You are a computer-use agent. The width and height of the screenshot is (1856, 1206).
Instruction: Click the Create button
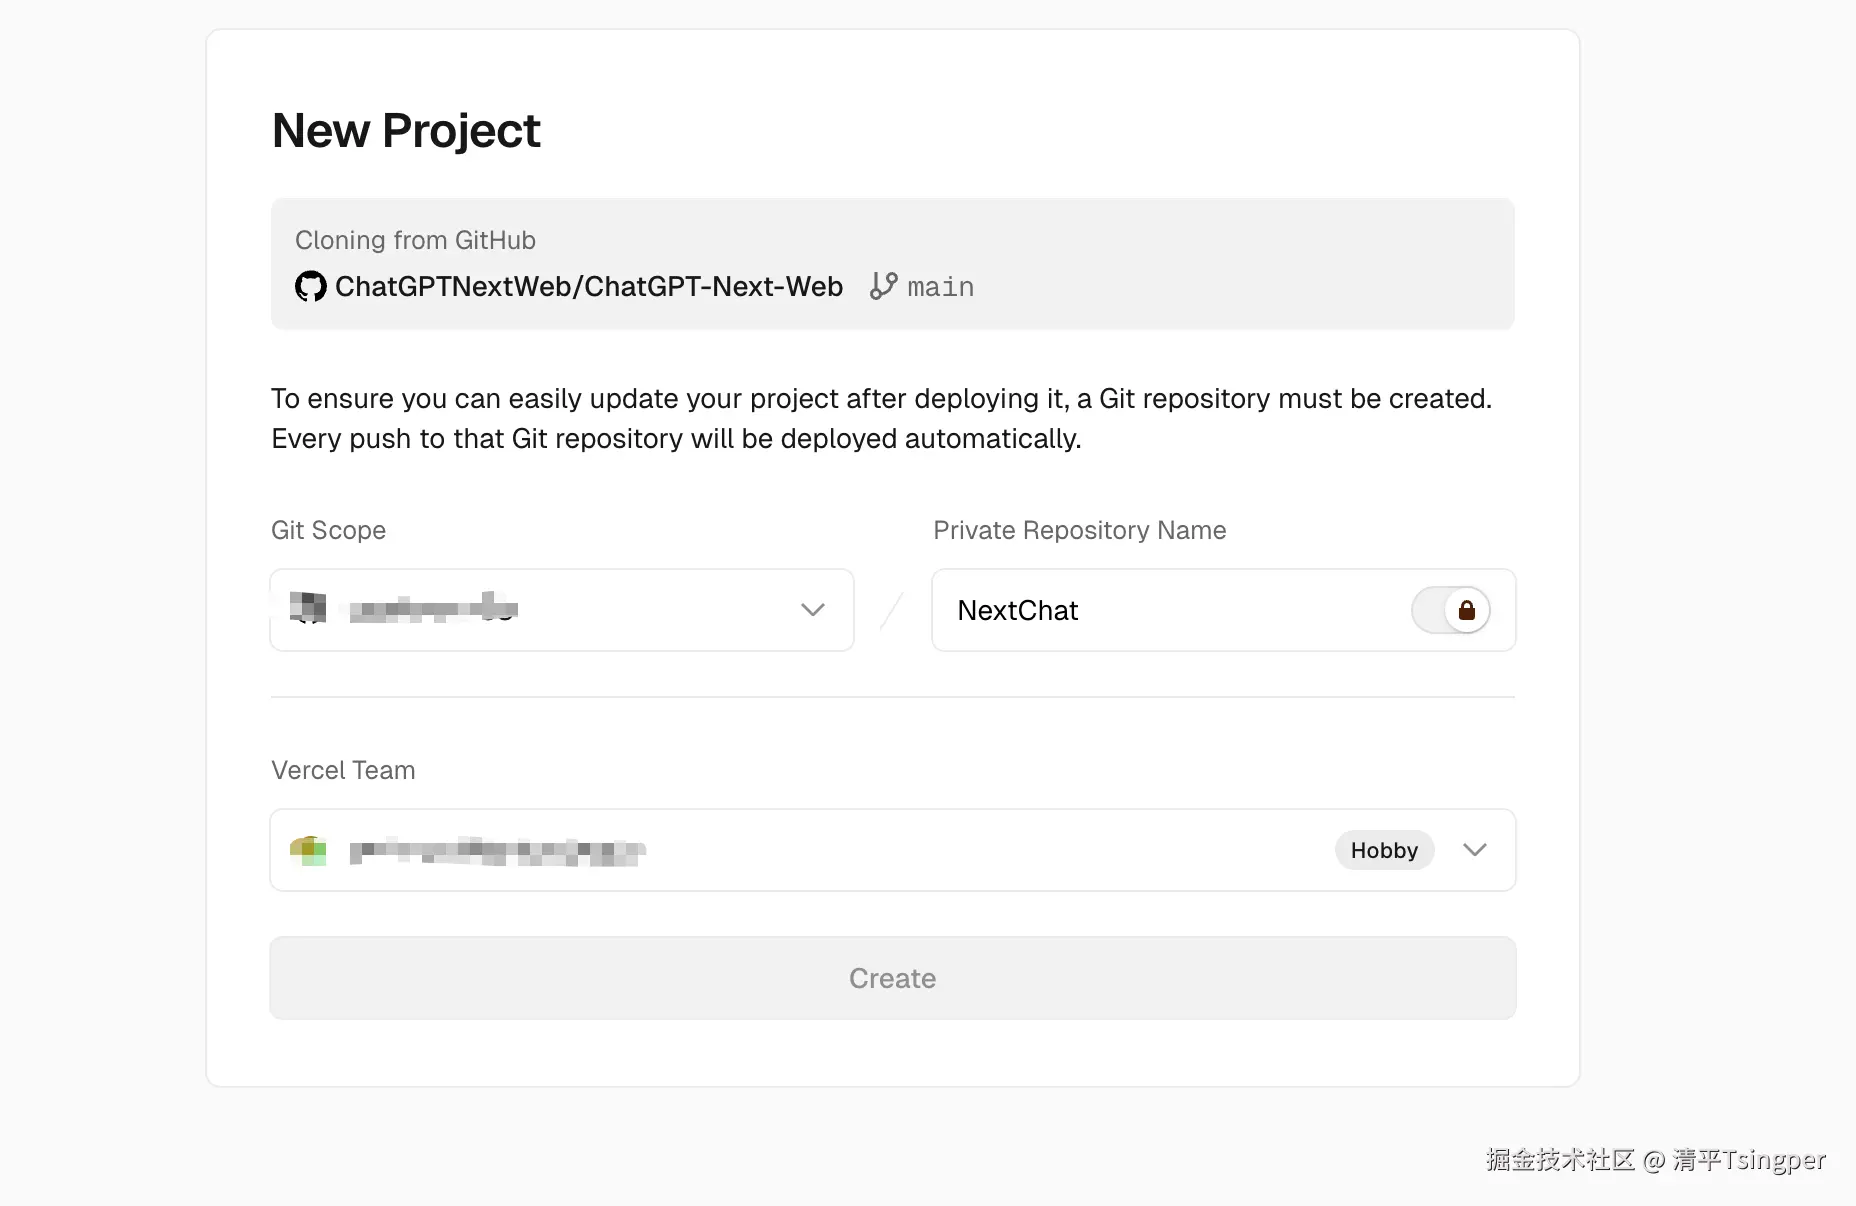pyautogui.click(x=892, y=978)
